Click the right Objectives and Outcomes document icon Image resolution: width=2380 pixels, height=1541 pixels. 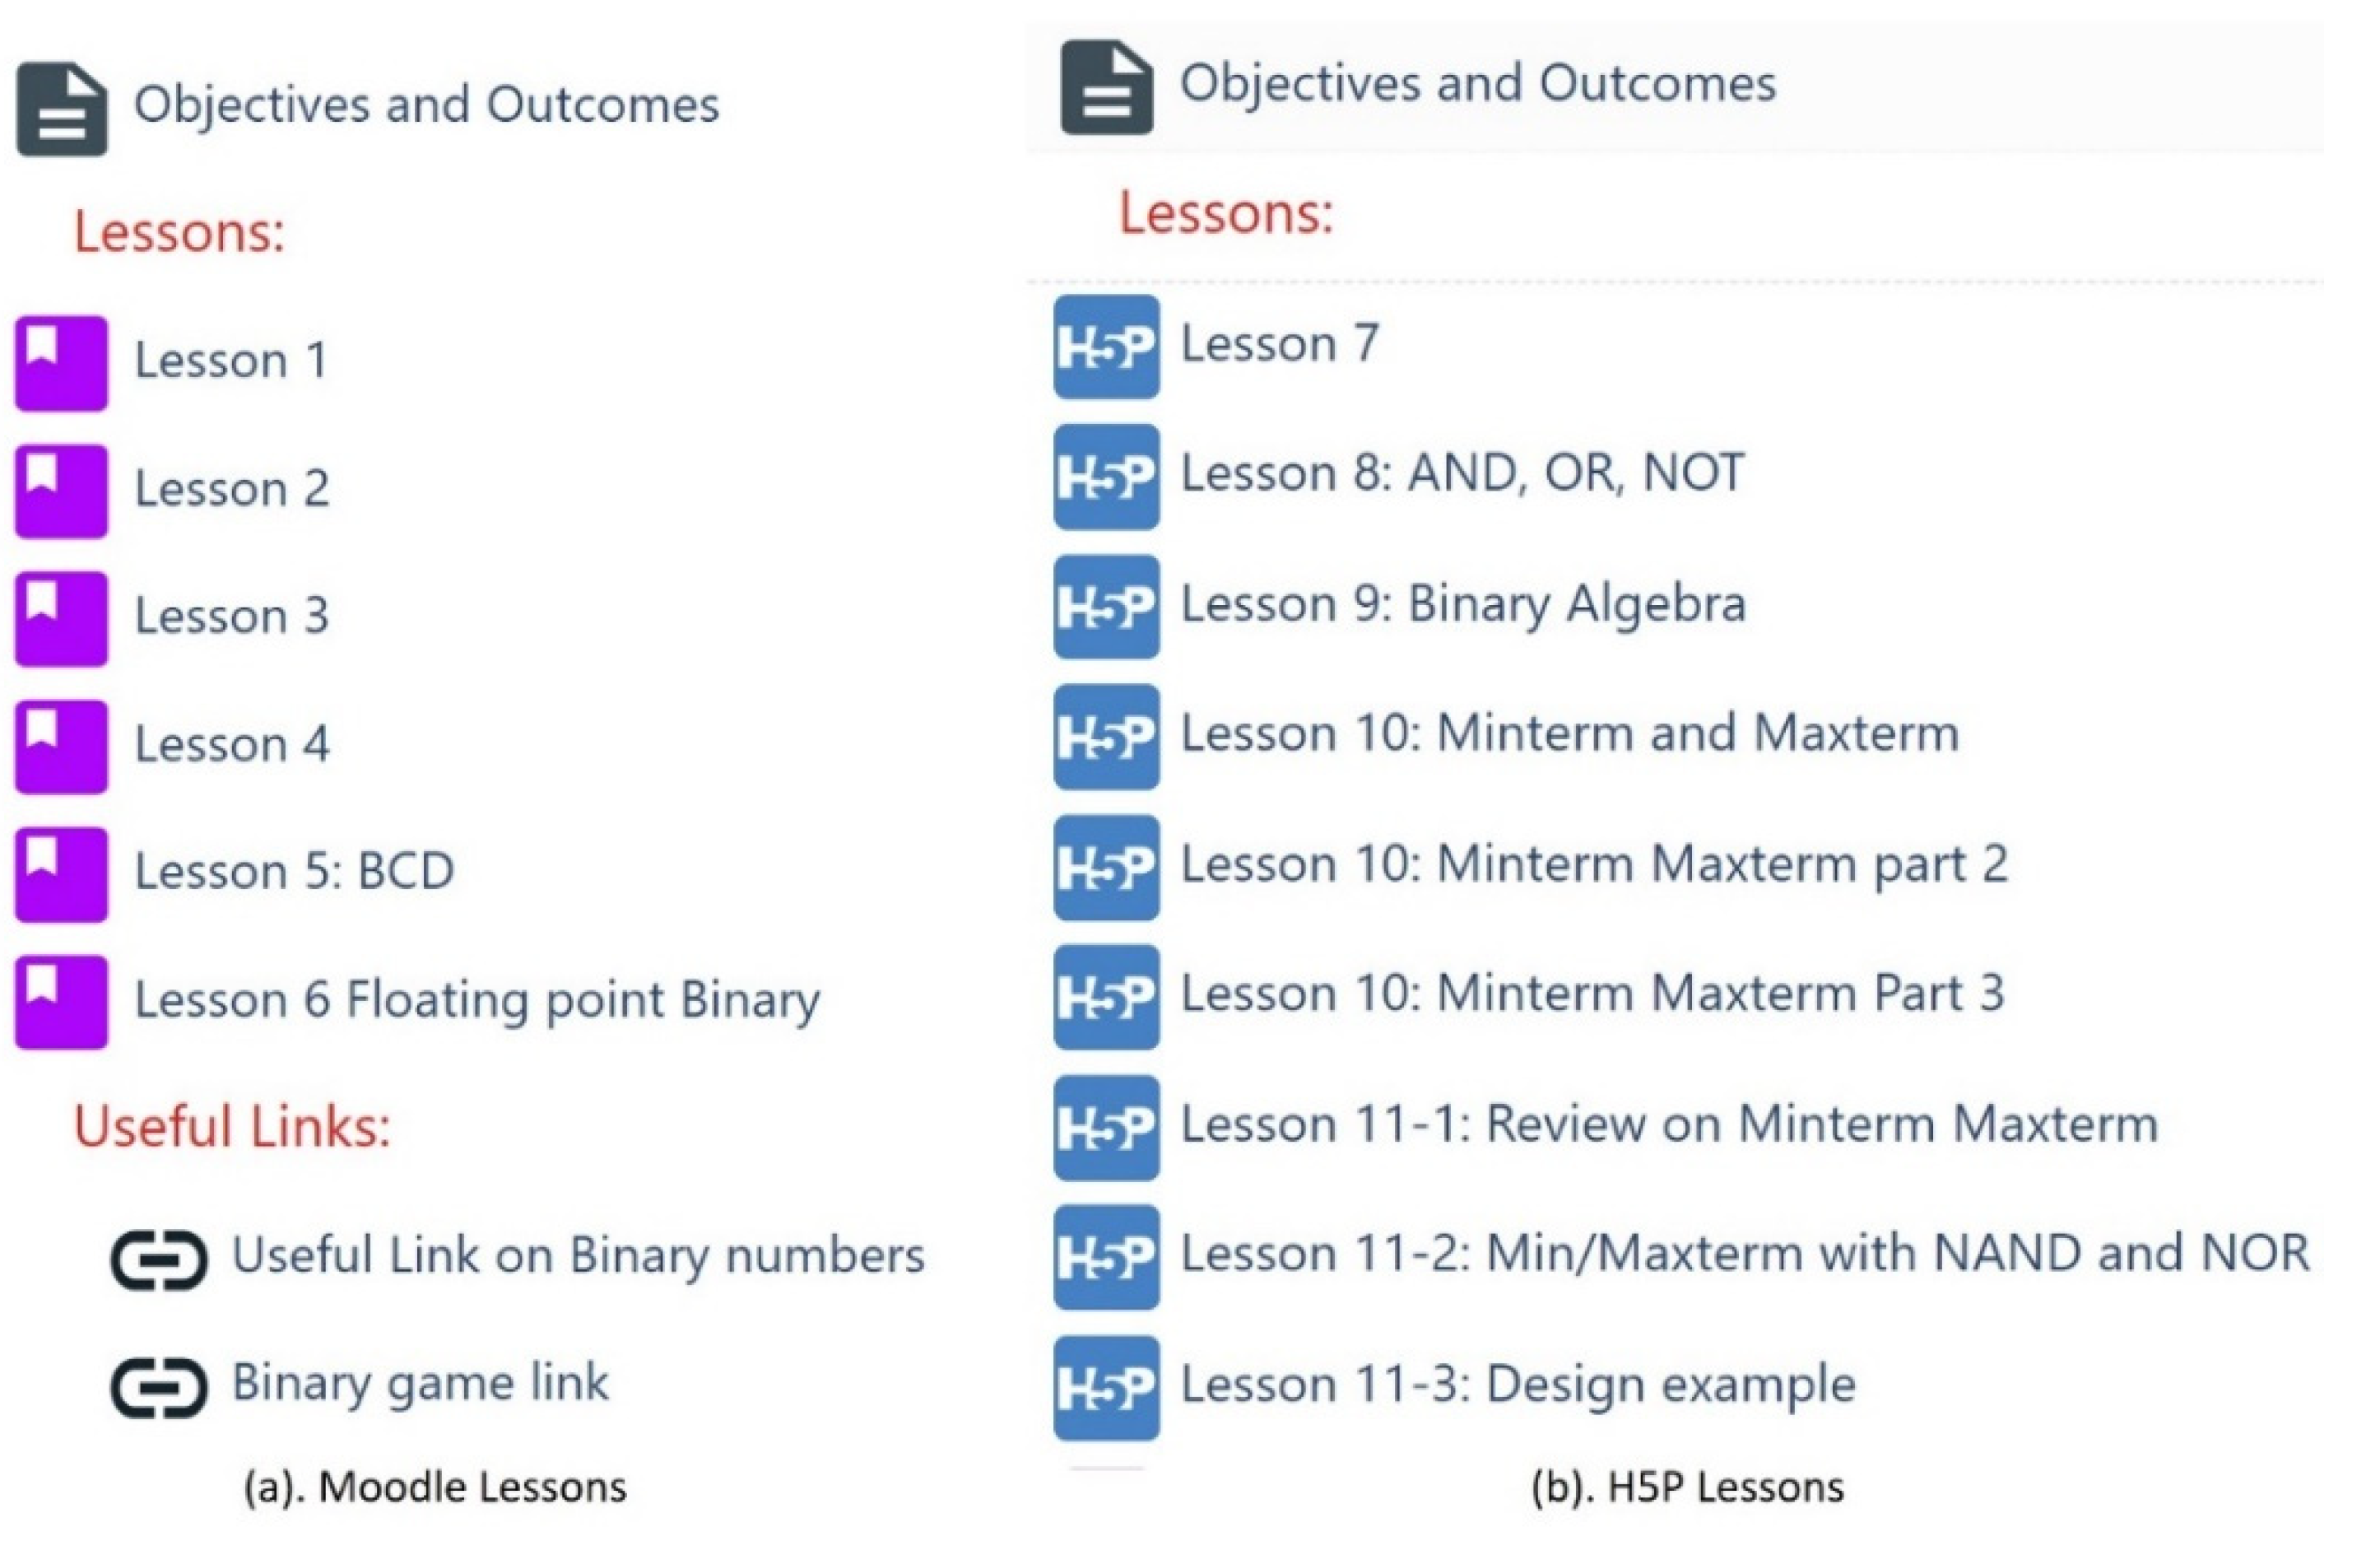(x=1106, y=87)
